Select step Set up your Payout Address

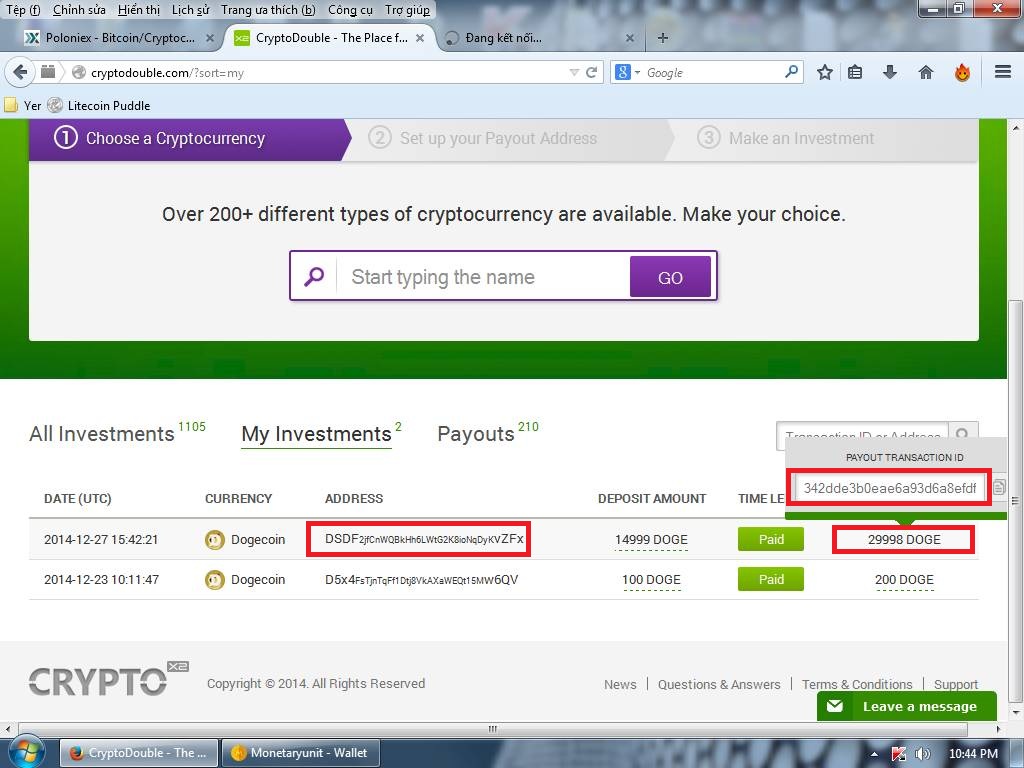click(498, 138)
